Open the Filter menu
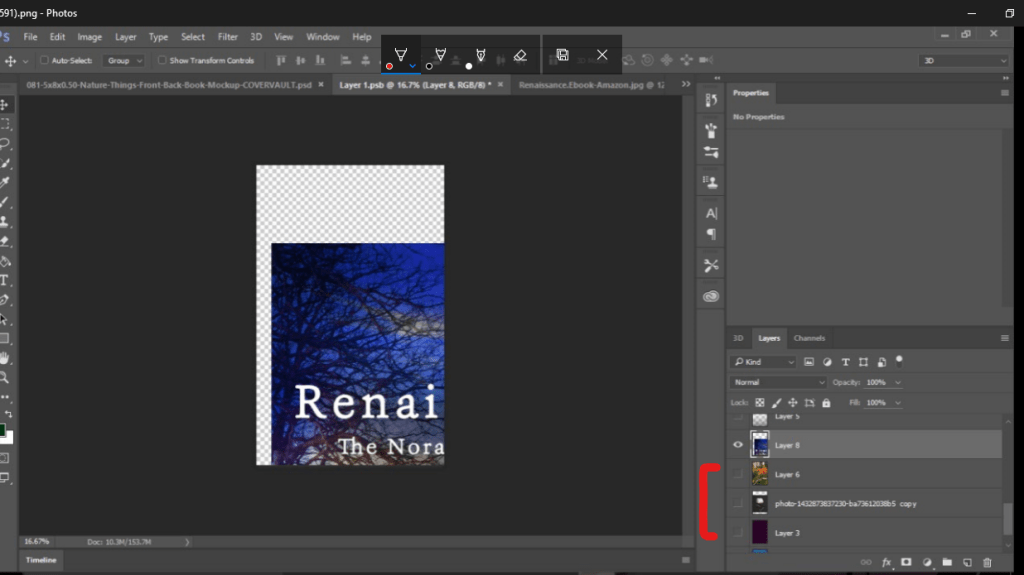This screenshot has width=1024, height=575. (x=228, y=37)
